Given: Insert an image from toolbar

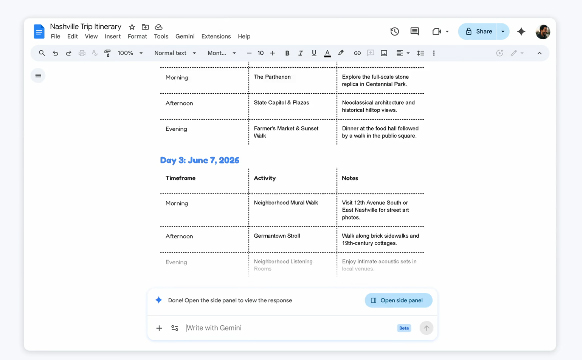Looking at the screenshot, I should [384, 53].
